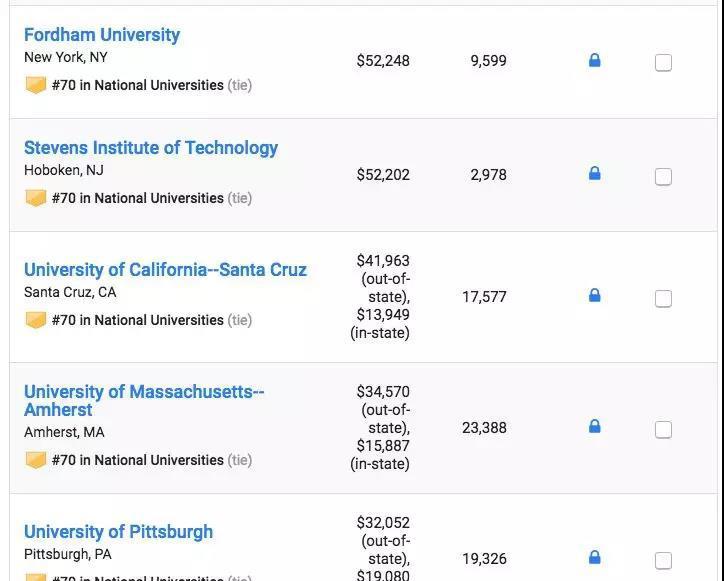The width and height of the screenshot is (724, 581).
Task: Click lock icon for UMass Amherst
Action: (x=595, y=427)
